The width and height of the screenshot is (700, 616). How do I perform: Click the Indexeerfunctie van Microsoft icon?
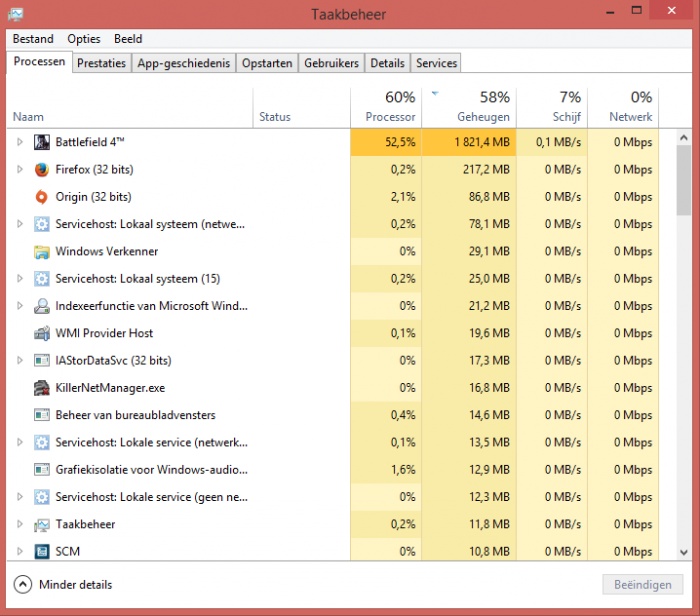point(42,306)
